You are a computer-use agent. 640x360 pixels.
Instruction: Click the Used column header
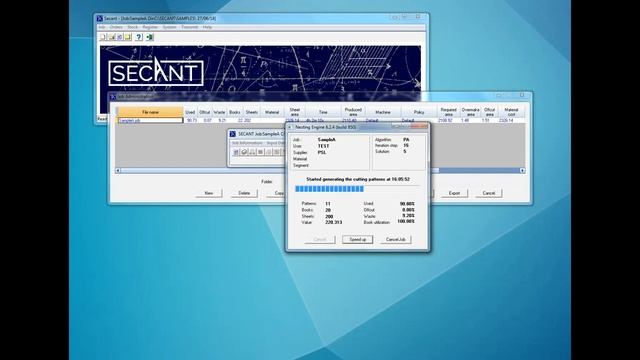click(x=190, y=112)
